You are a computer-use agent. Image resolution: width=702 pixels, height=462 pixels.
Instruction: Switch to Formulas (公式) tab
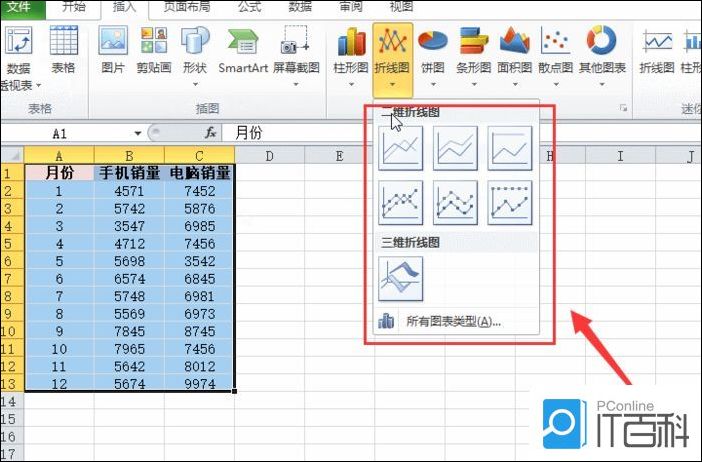point(249,7)
